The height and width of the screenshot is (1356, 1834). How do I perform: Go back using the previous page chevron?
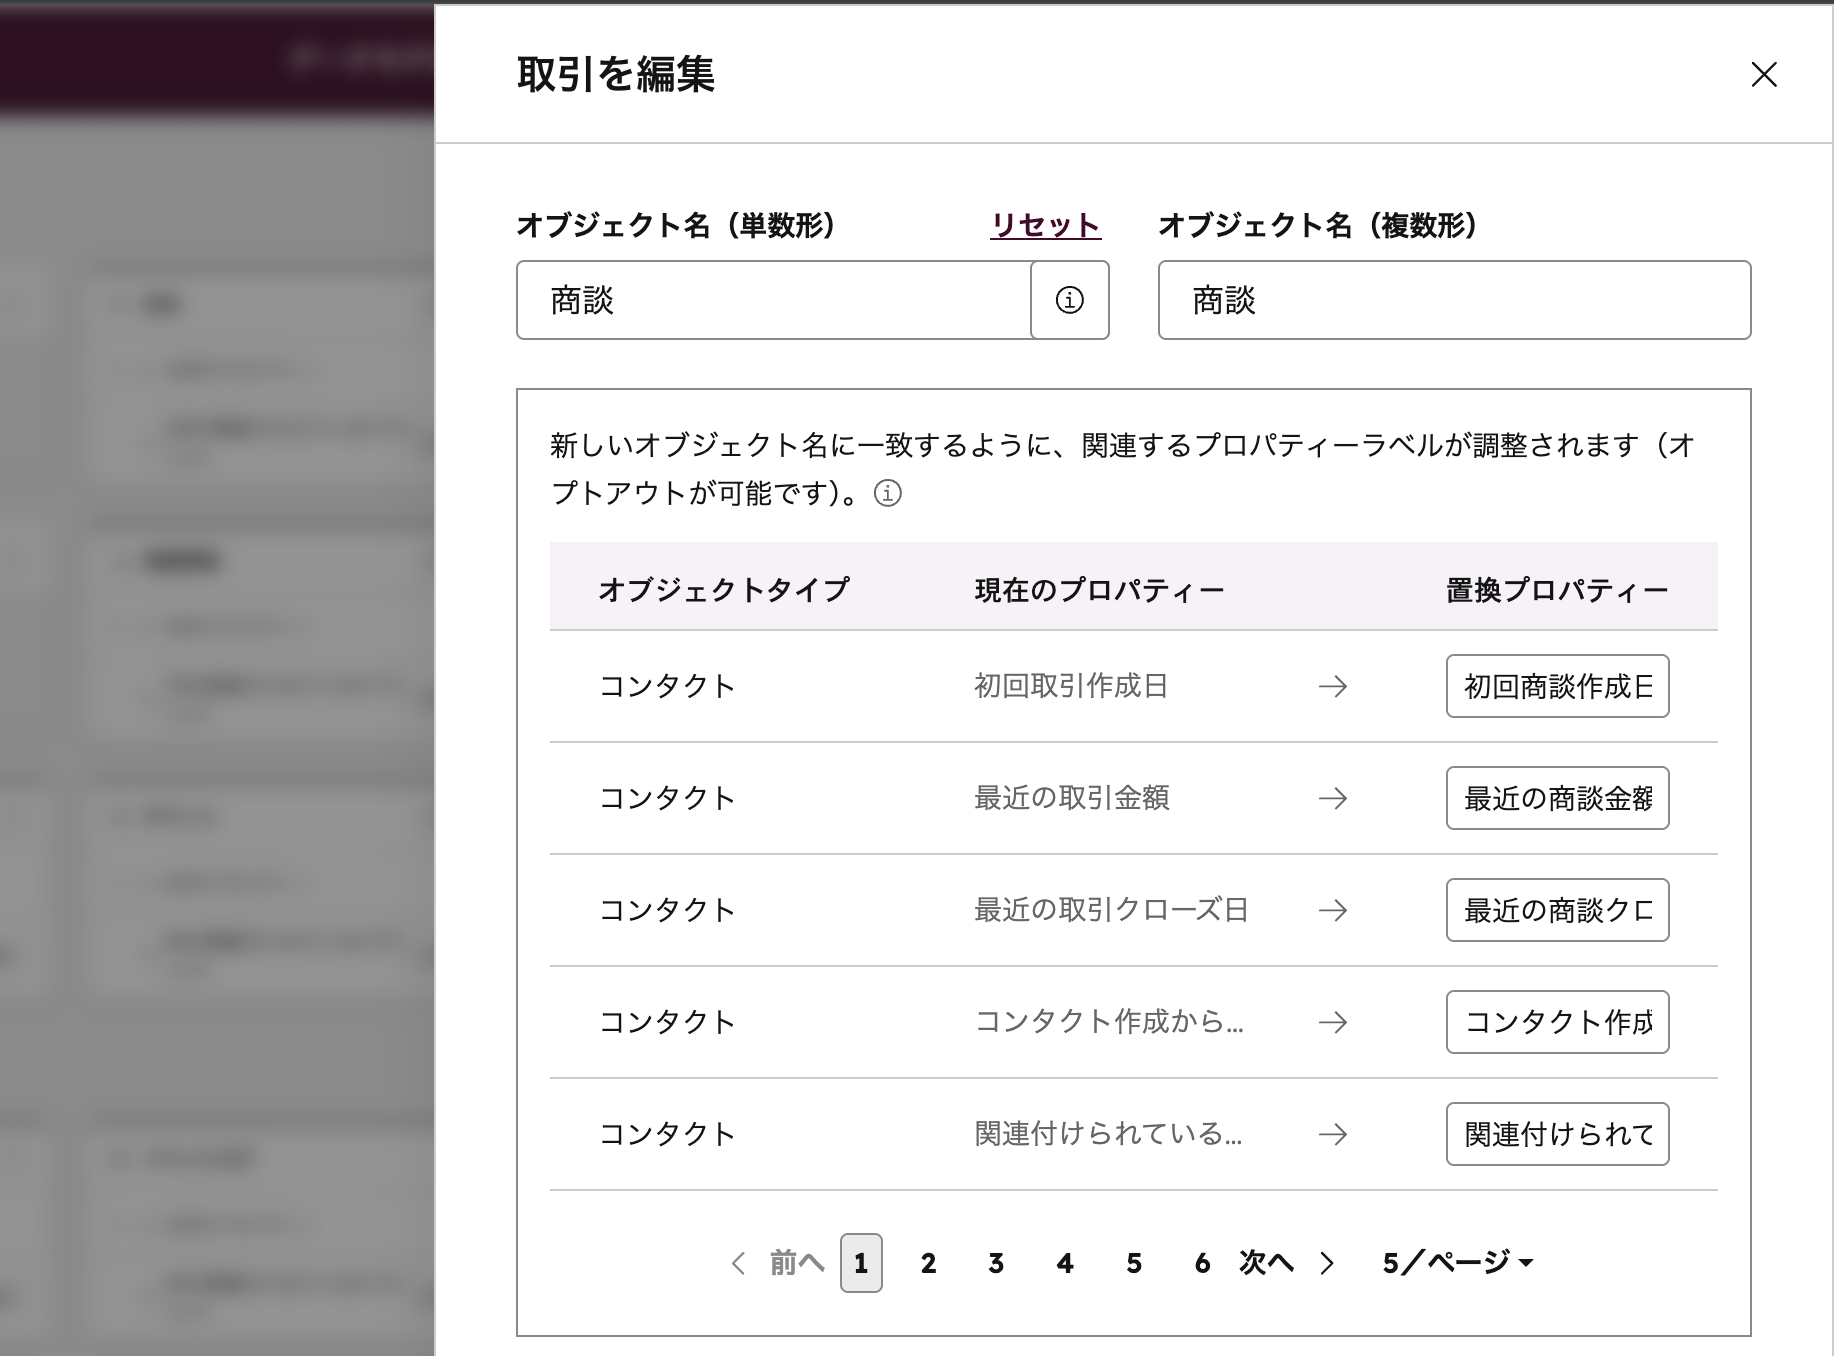(739, 1263)
